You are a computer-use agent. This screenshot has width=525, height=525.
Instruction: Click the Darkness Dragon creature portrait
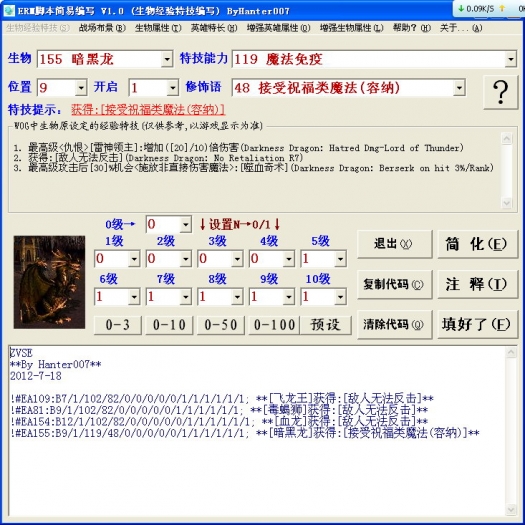click(x=49, y=282)
